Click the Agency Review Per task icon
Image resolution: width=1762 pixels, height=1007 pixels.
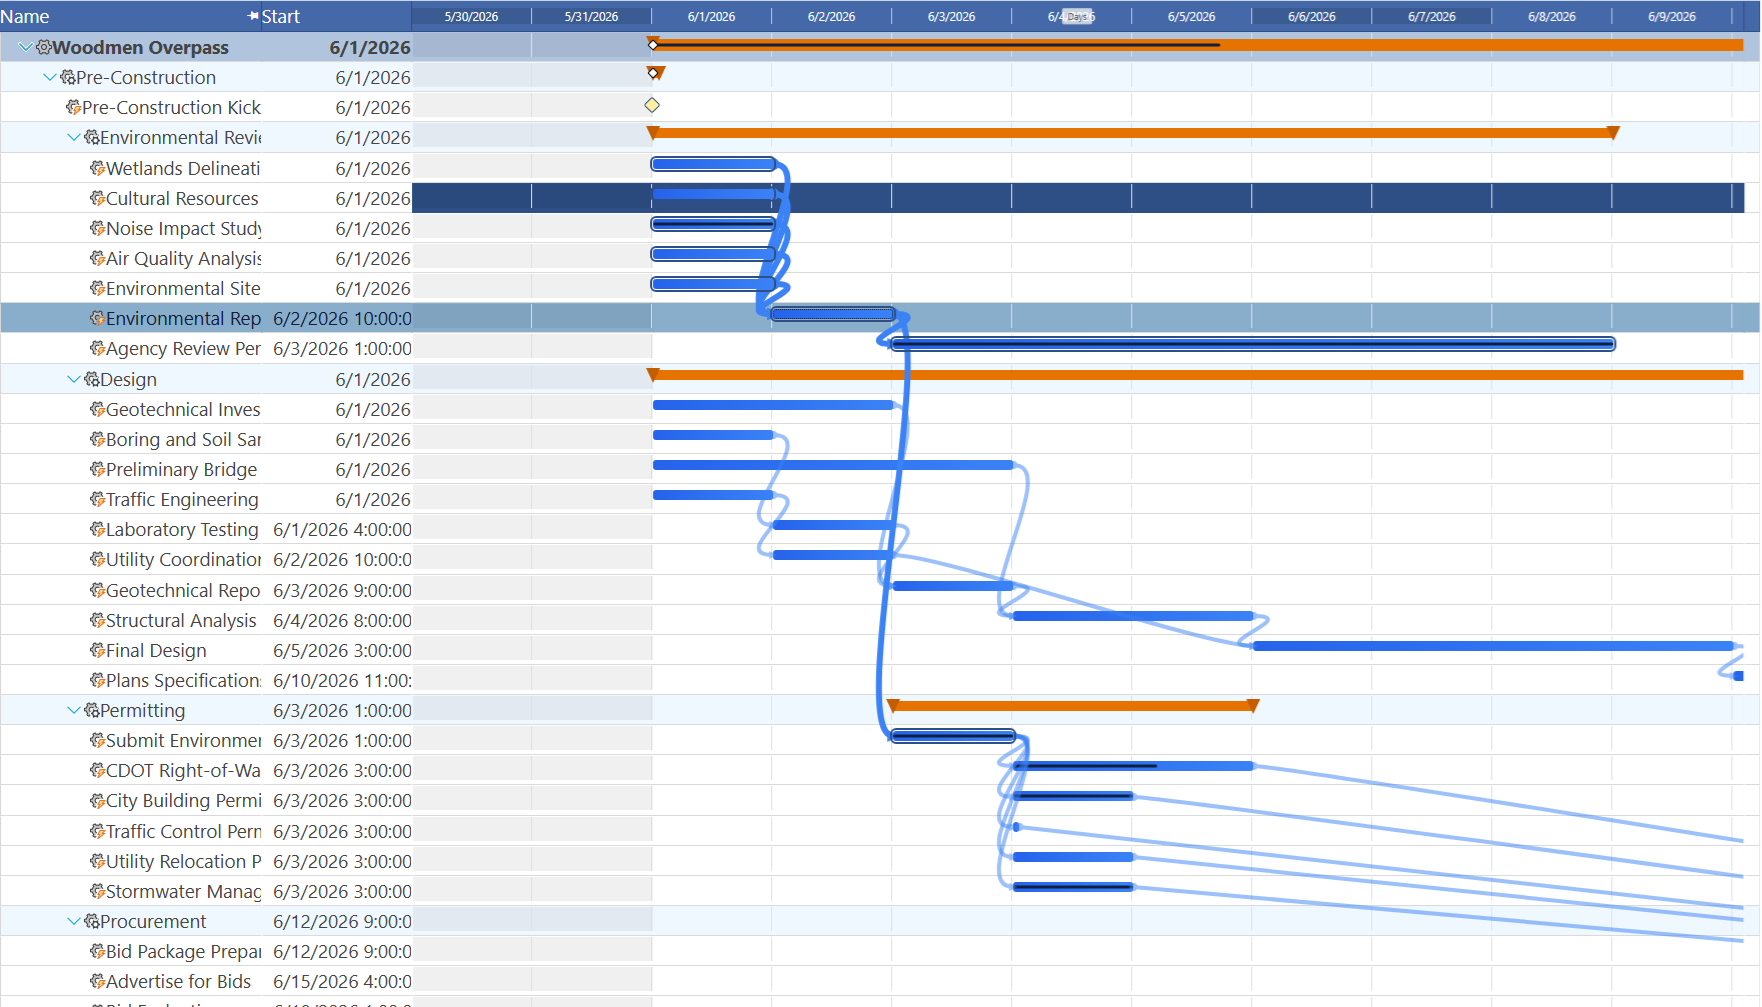[97, 348]
